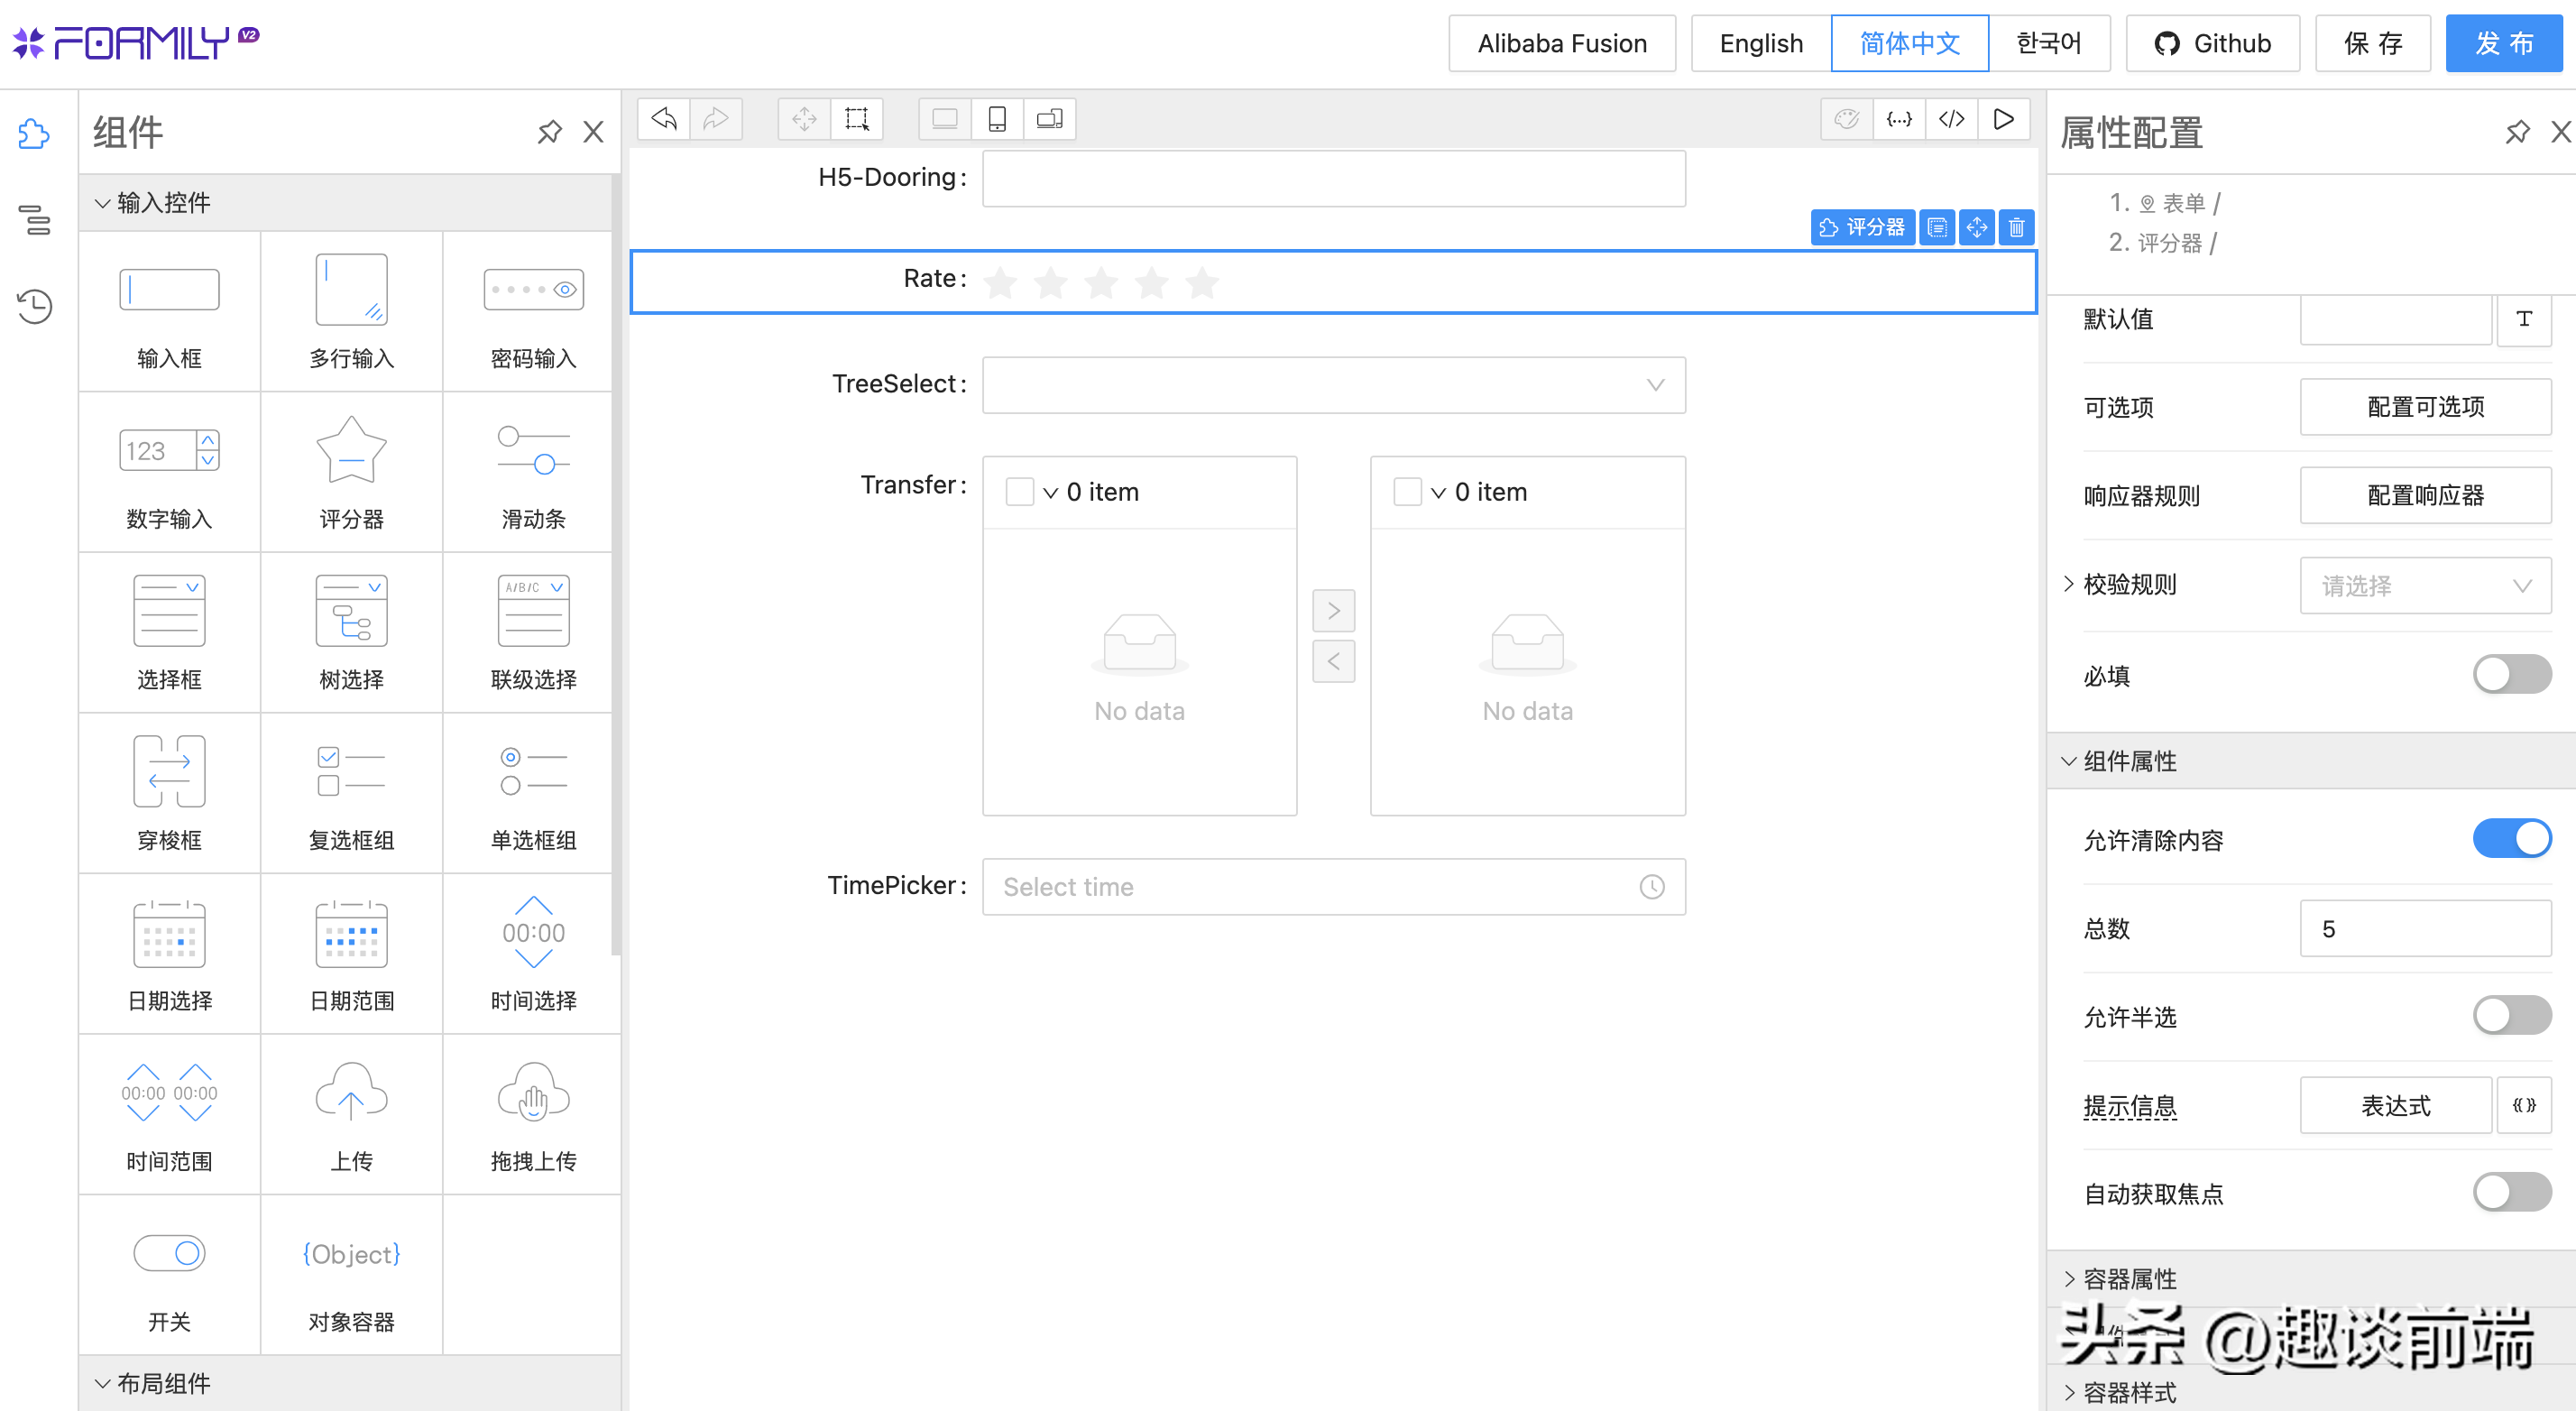Open the 请选择 validation rule dropdown

[x=2425, y=586]
